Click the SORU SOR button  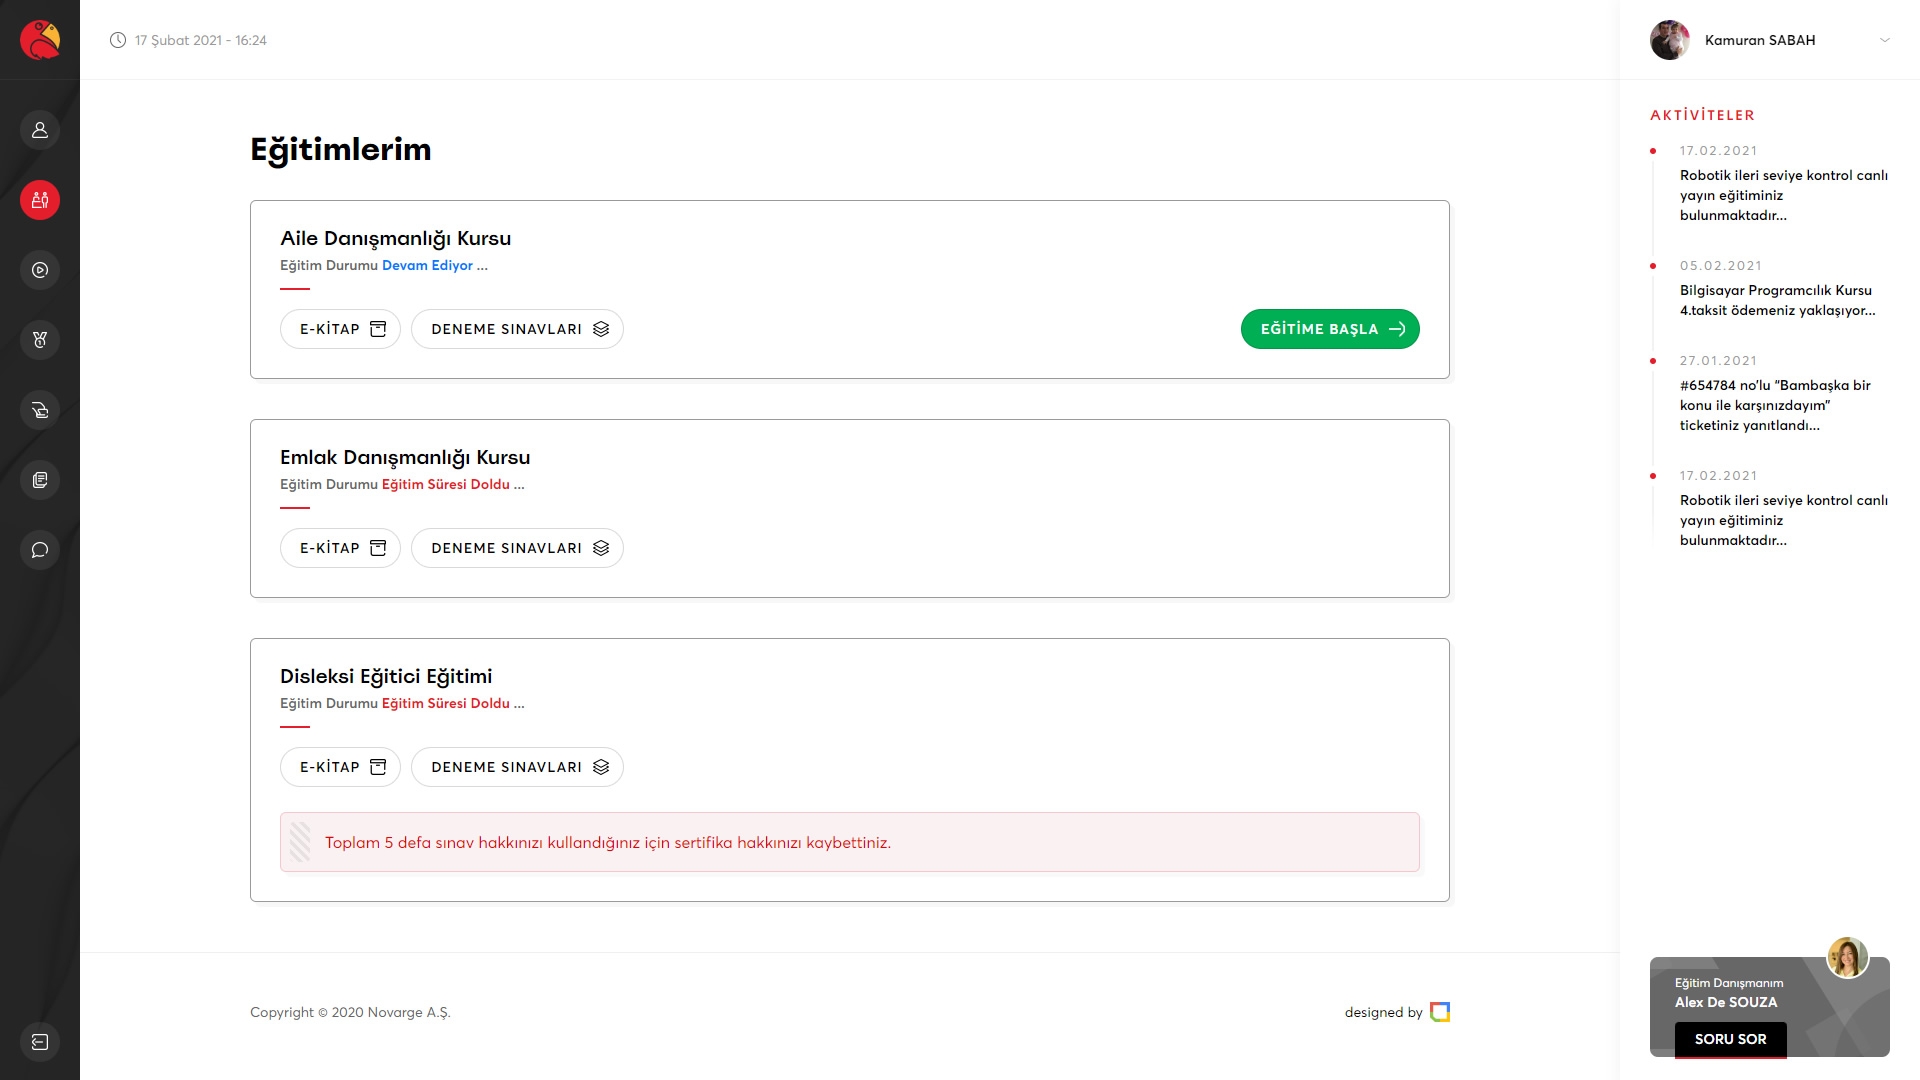point(1730,1039)
